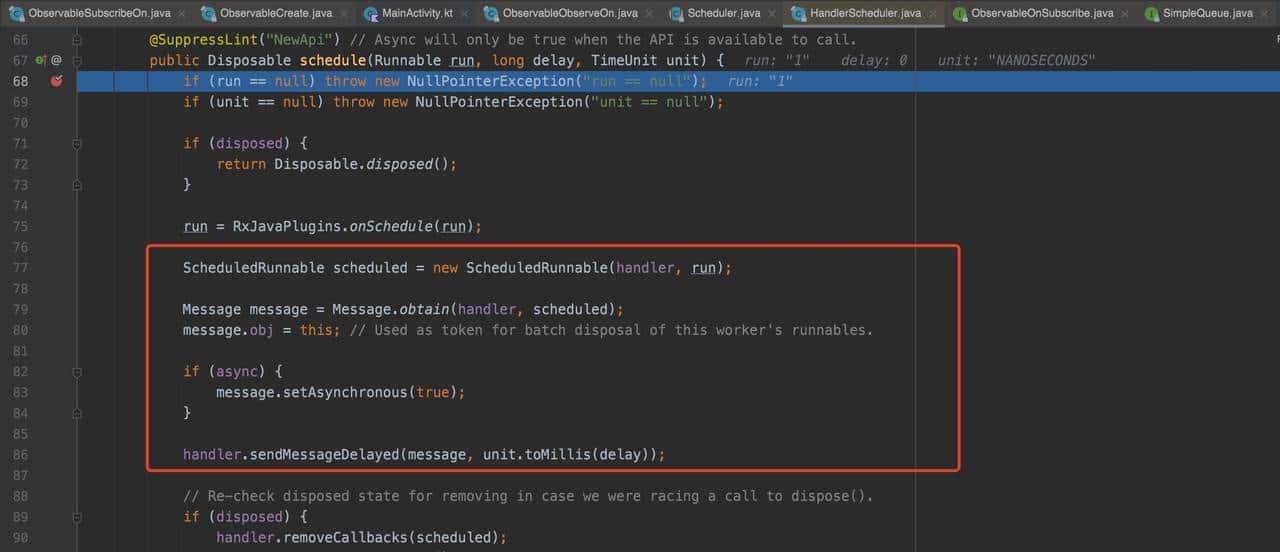Click line number 75 in the gutter
The height and width of the screenshot is (552, 1280).
point(20,226)
